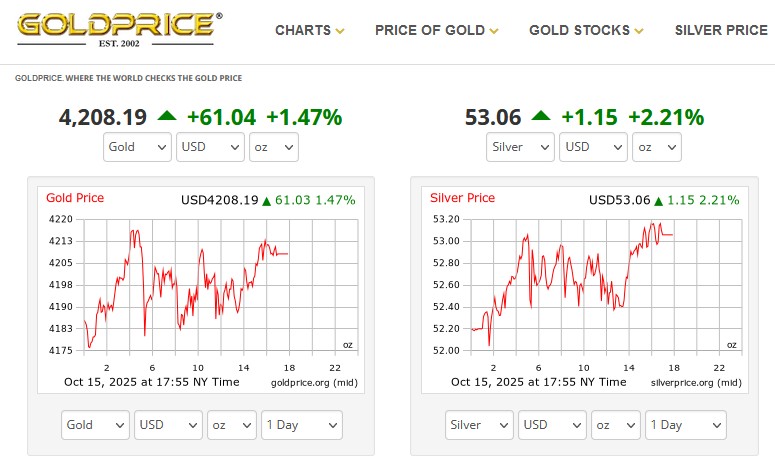Open the Silver dropdown below silver chart

tap(479, 425)
